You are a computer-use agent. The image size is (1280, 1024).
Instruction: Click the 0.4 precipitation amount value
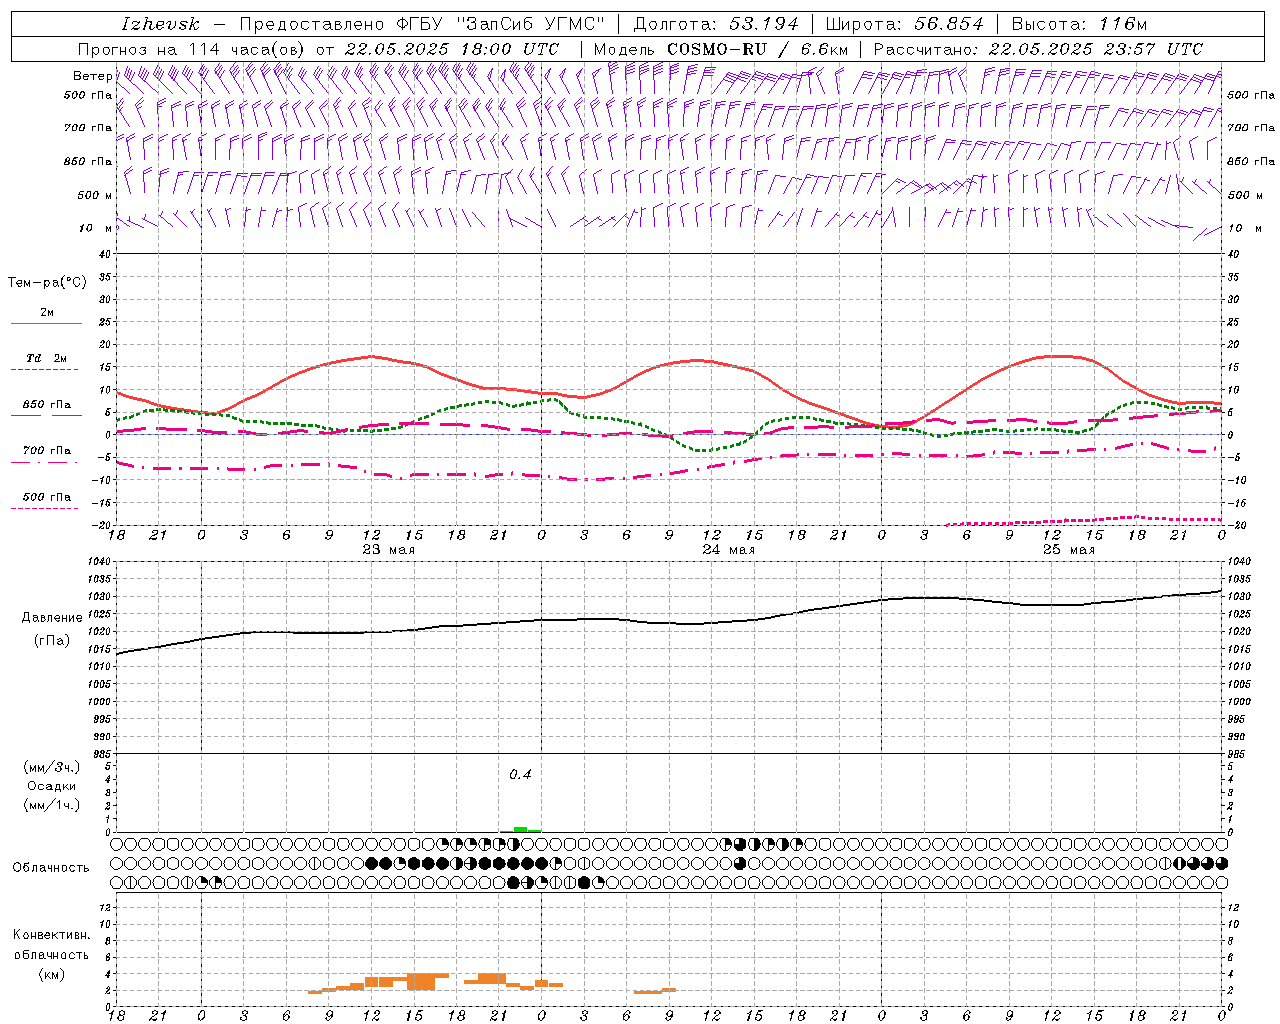(x=520, y=775)
